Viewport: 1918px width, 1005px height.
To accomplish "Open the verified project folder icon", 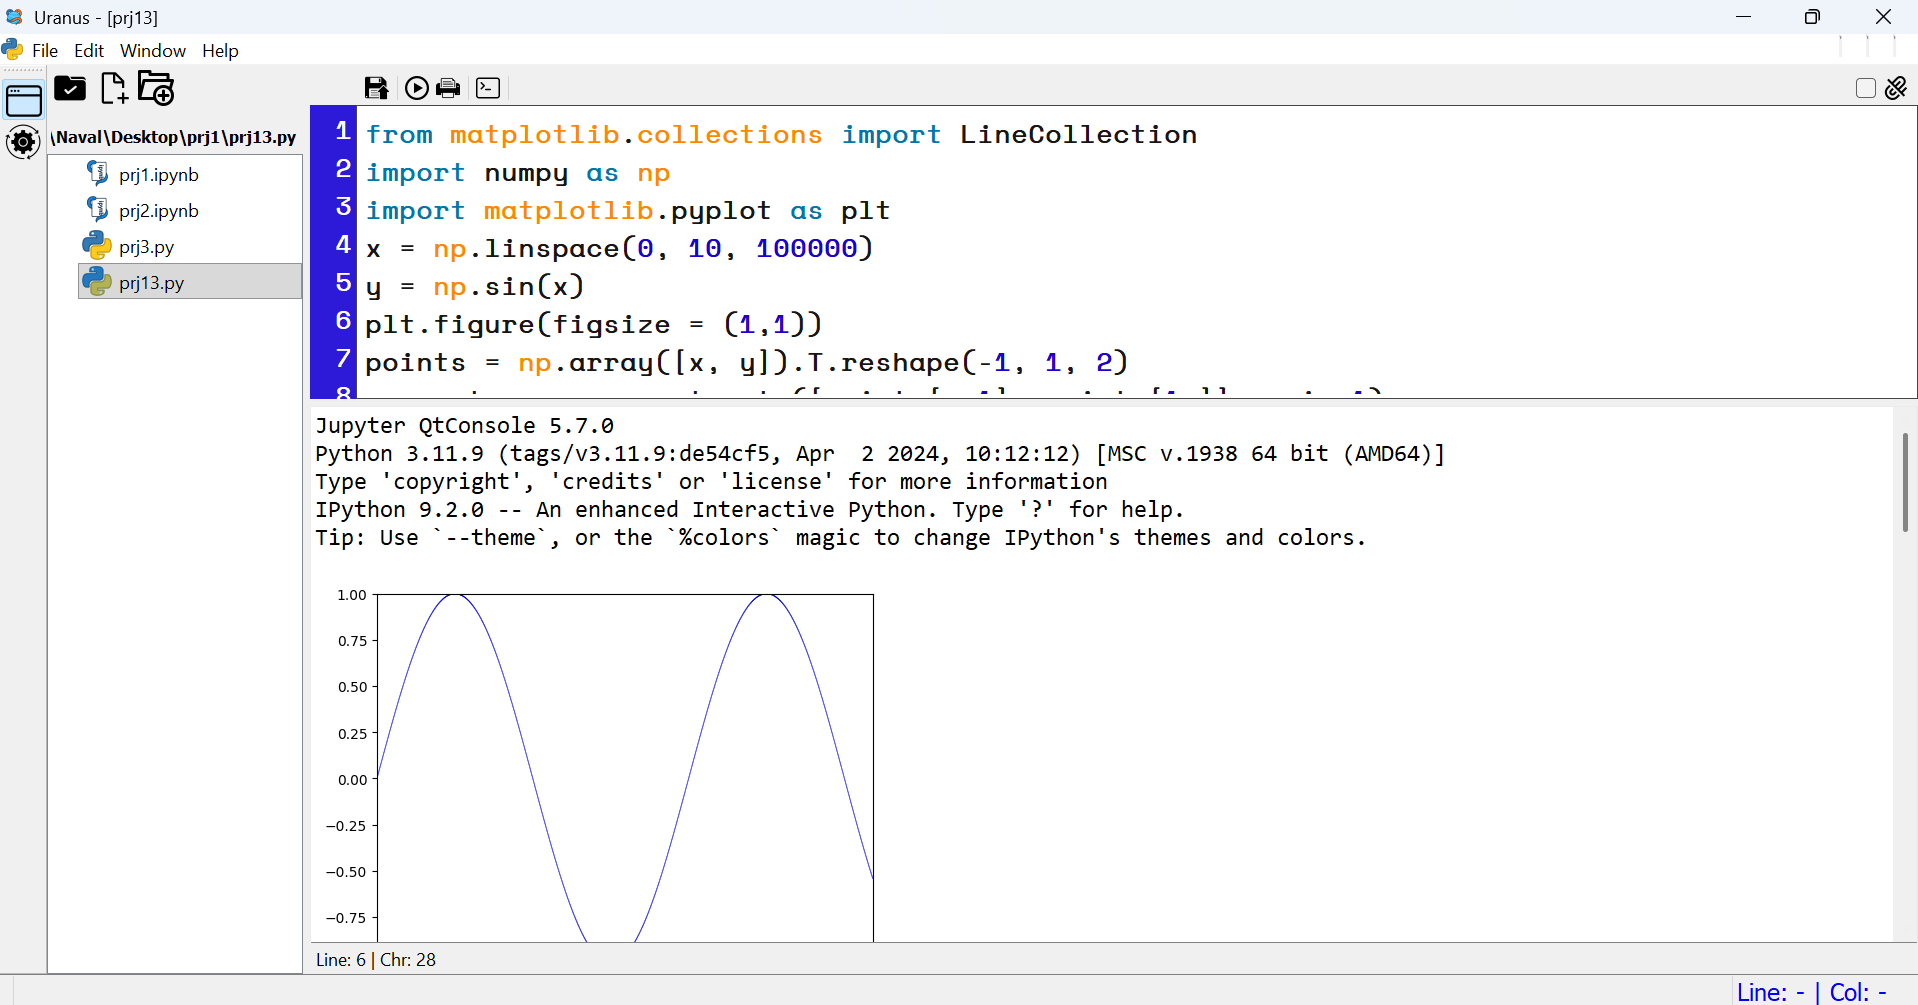I will click(70, 88).
